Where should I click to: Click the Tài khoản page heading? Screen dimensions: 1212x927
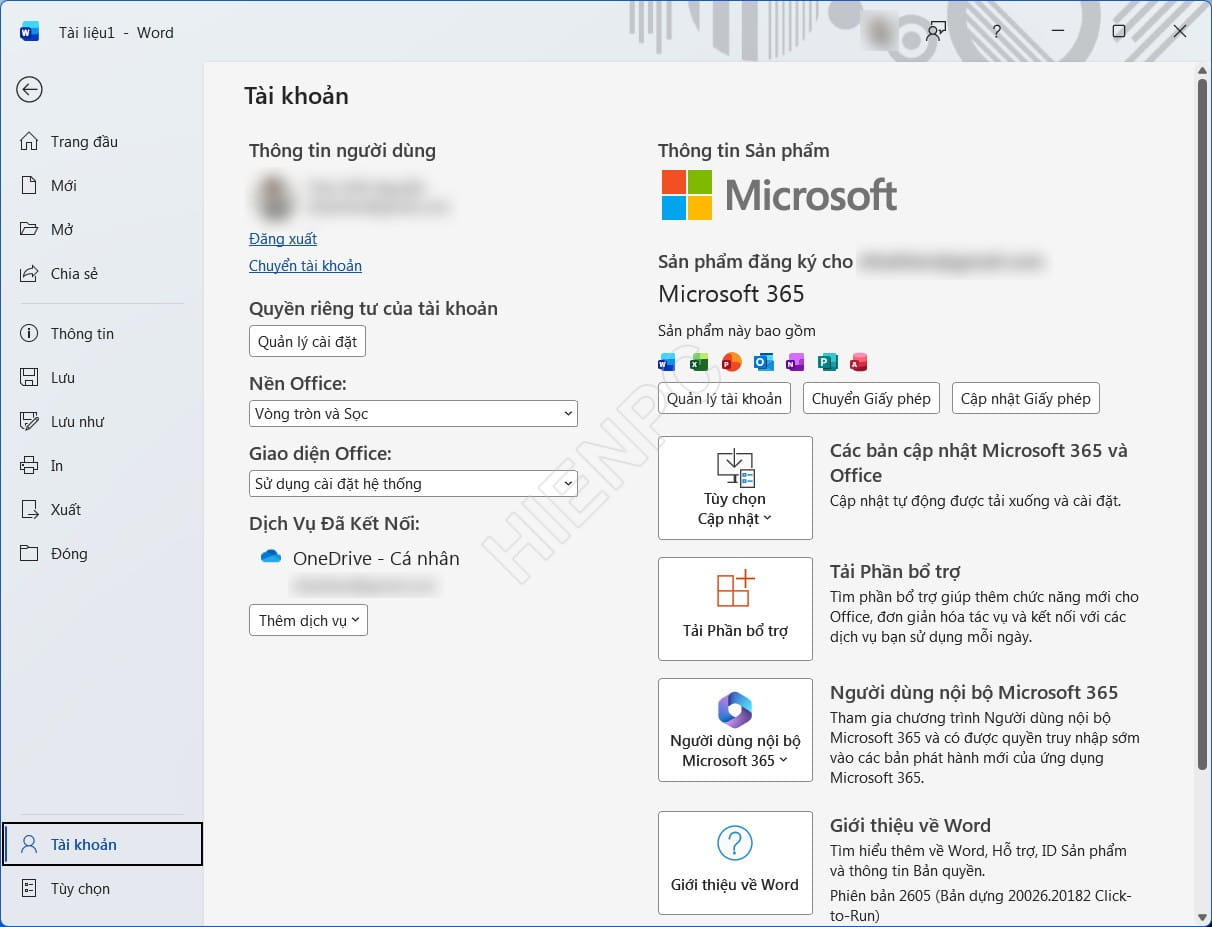pyautogui.click(x=296, y=96)
